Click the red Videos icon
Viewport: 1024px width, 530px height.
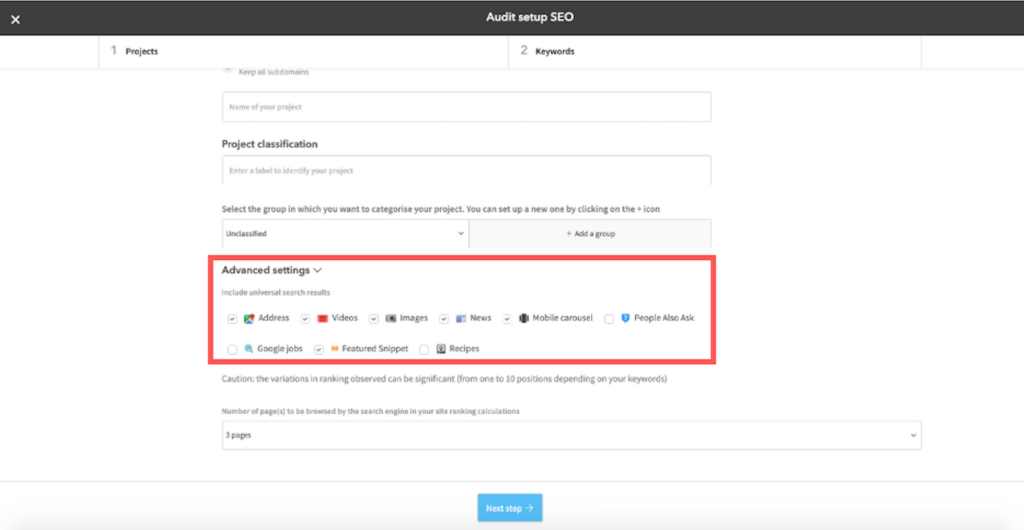(x=322, y=319)
